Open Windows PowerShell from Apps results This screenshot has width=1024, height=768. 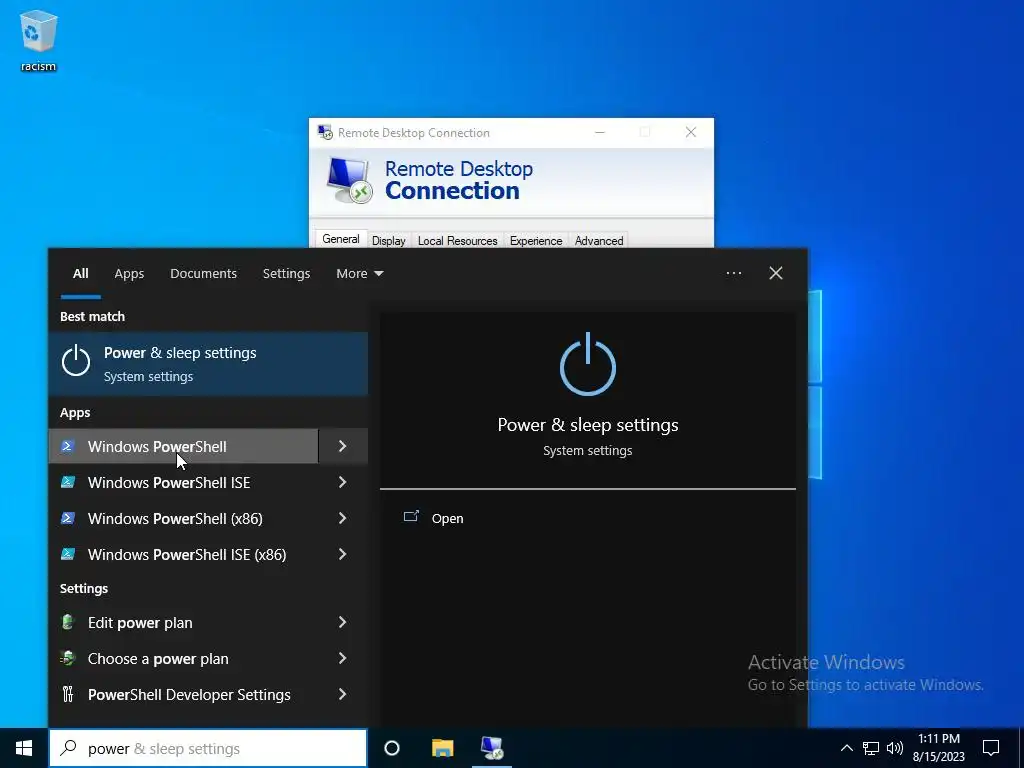[x=184, y=447]
